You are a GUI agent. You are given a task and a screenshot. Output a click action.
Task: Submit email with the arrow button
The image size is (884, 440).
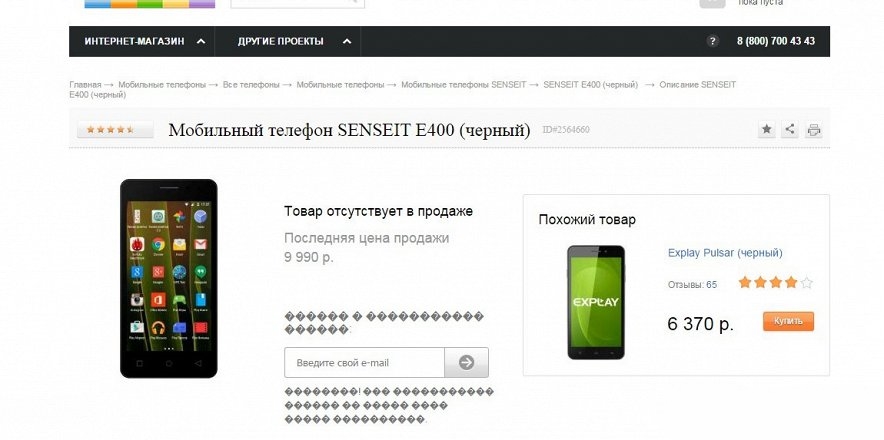(466, 362)
